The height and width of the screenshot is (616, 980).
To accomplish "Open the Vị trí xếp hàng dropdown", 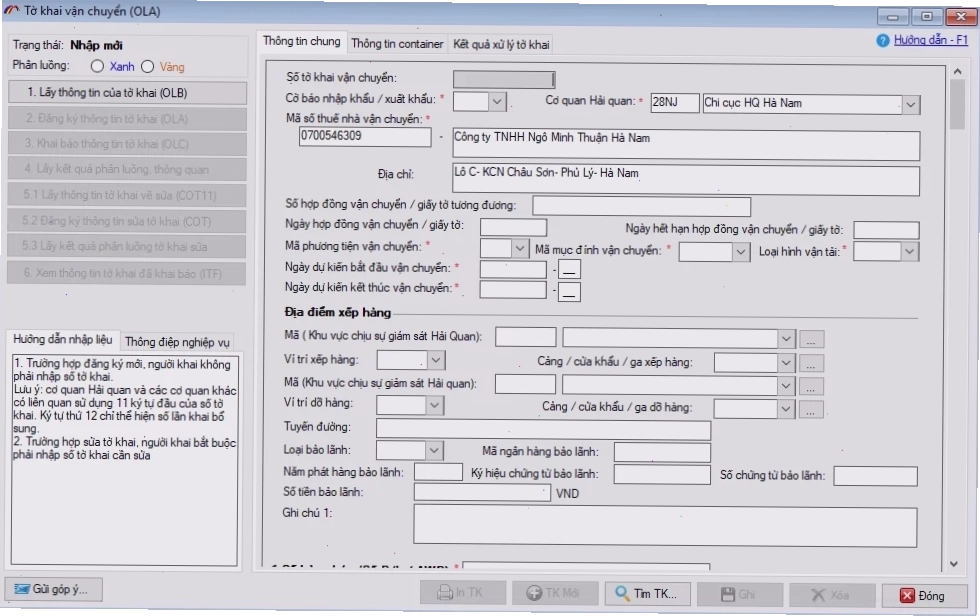I will pyautogui.click(x=436, y=360).
